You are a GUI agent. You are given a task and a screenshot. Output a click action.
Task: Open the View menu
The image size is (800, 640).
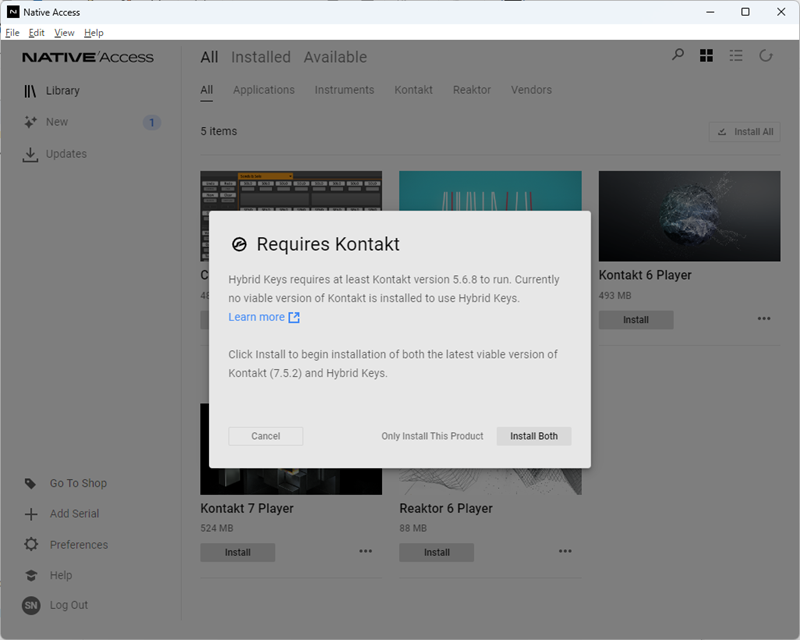click(x=64, y=33)
